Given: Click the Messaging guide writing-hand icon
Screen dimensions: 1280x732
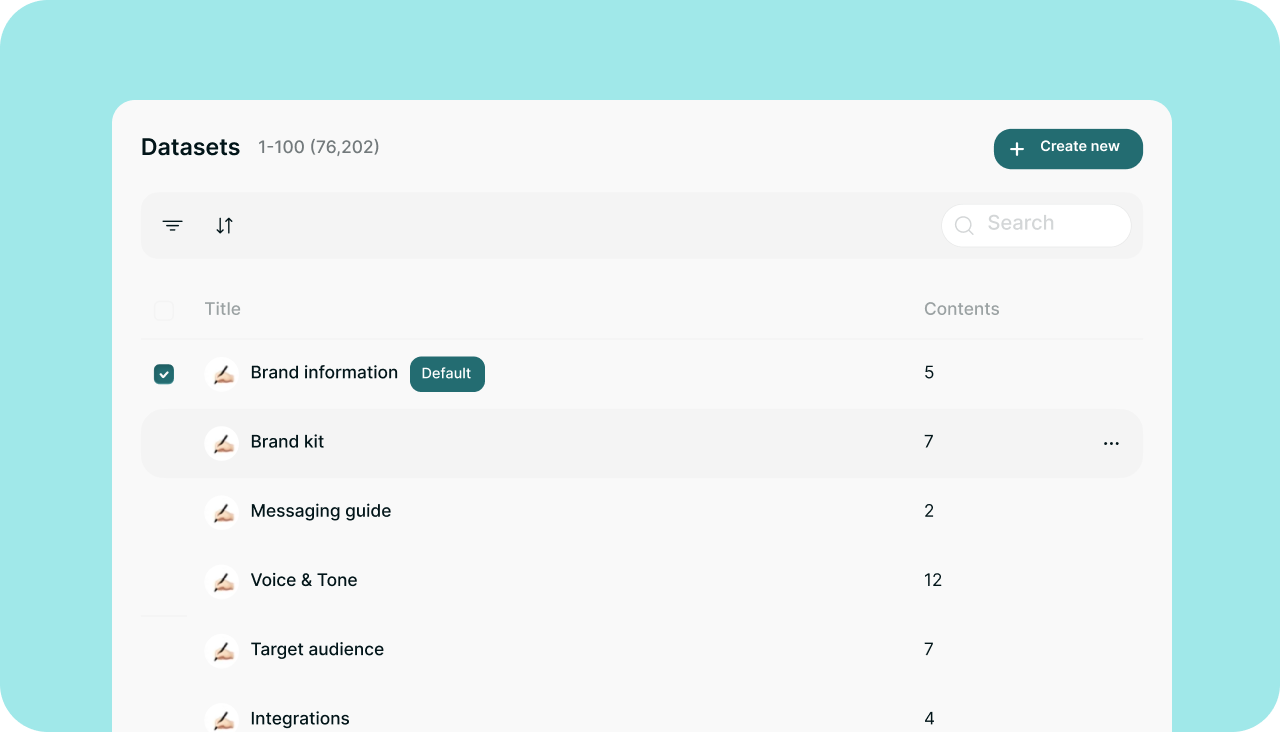Looking at the screenshot, I should [x=222, y=512].
